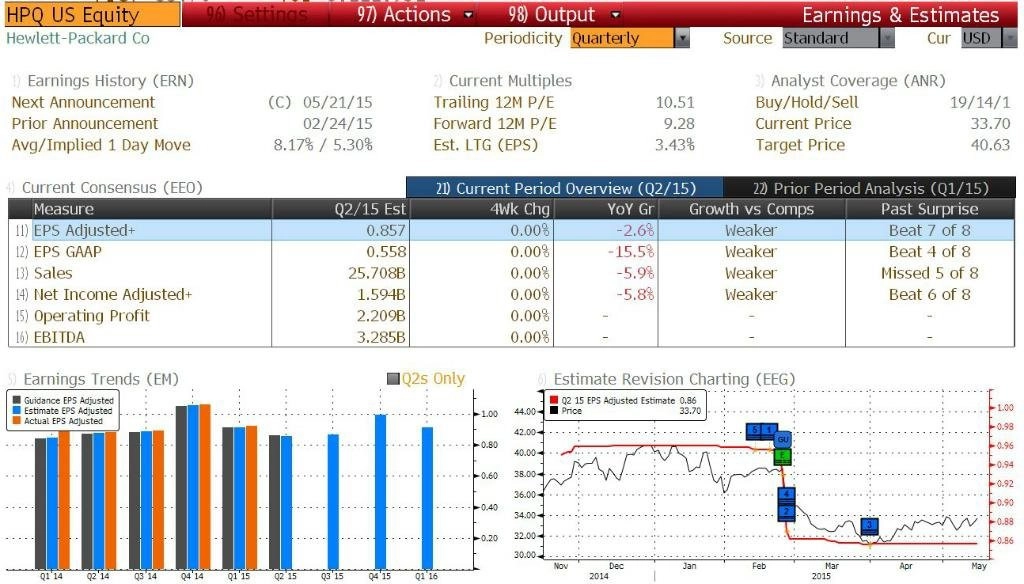Click the blue Estimate EPS Adjusted legend swatch
The width and height of the screenshot is (1024, 584).
[x=16, y=411]
